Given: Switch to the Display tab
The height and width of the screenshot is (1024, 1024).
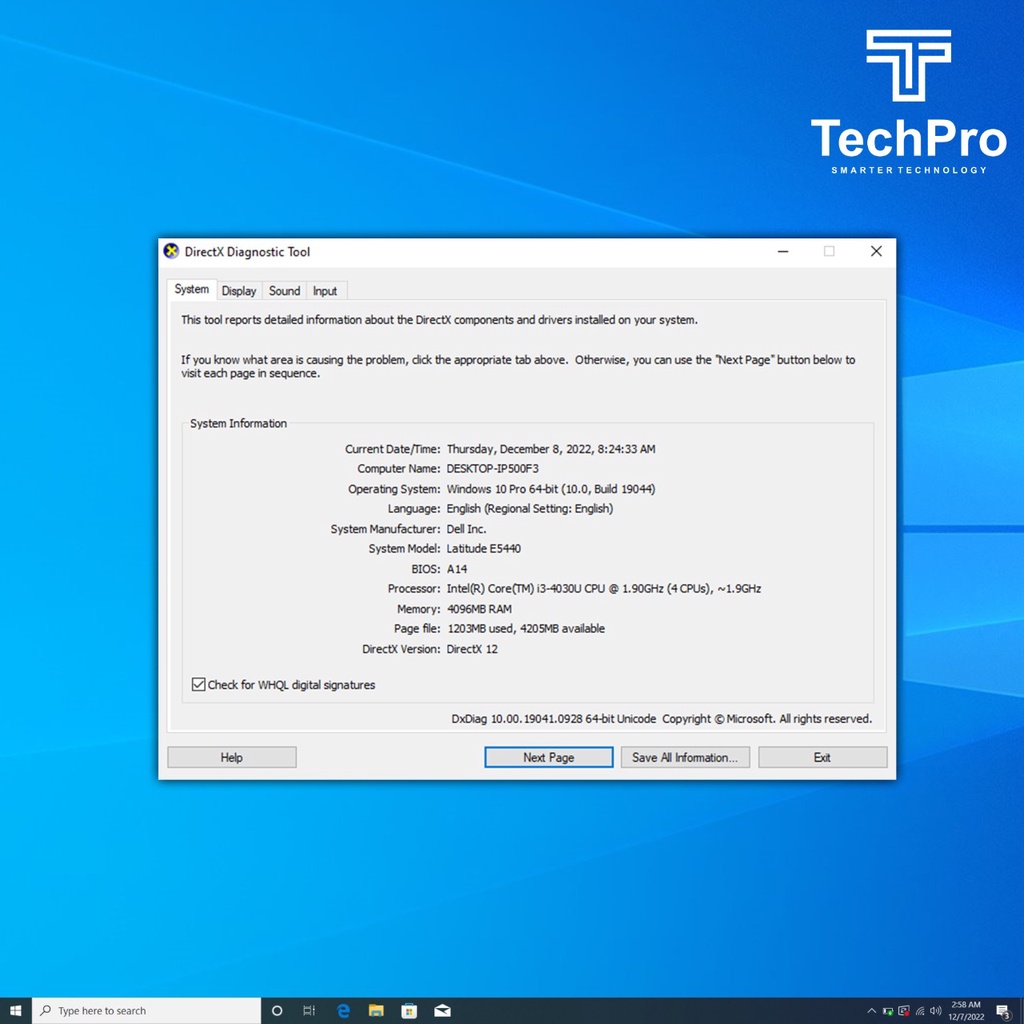Looking at the screenshot, I should coord(239,291).
